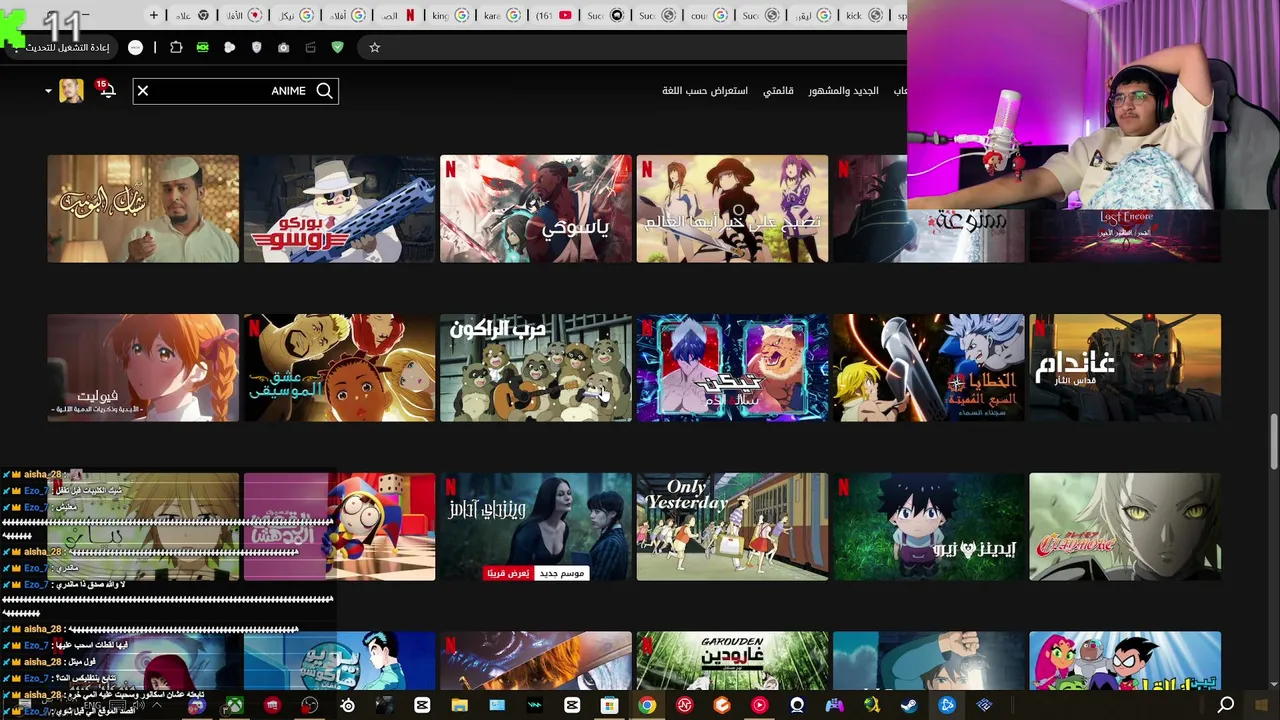Viewport: 1280px width, 720px height.
Task: Open the Claymore title thumbnail
Action: 1125,527
